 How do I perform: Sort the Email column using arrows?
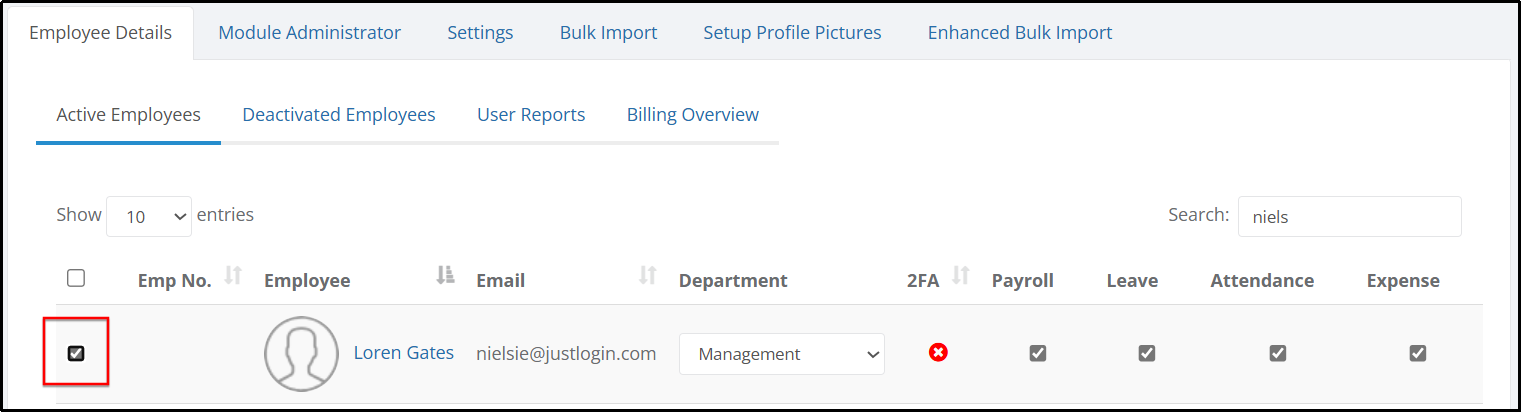pos(648,275)
